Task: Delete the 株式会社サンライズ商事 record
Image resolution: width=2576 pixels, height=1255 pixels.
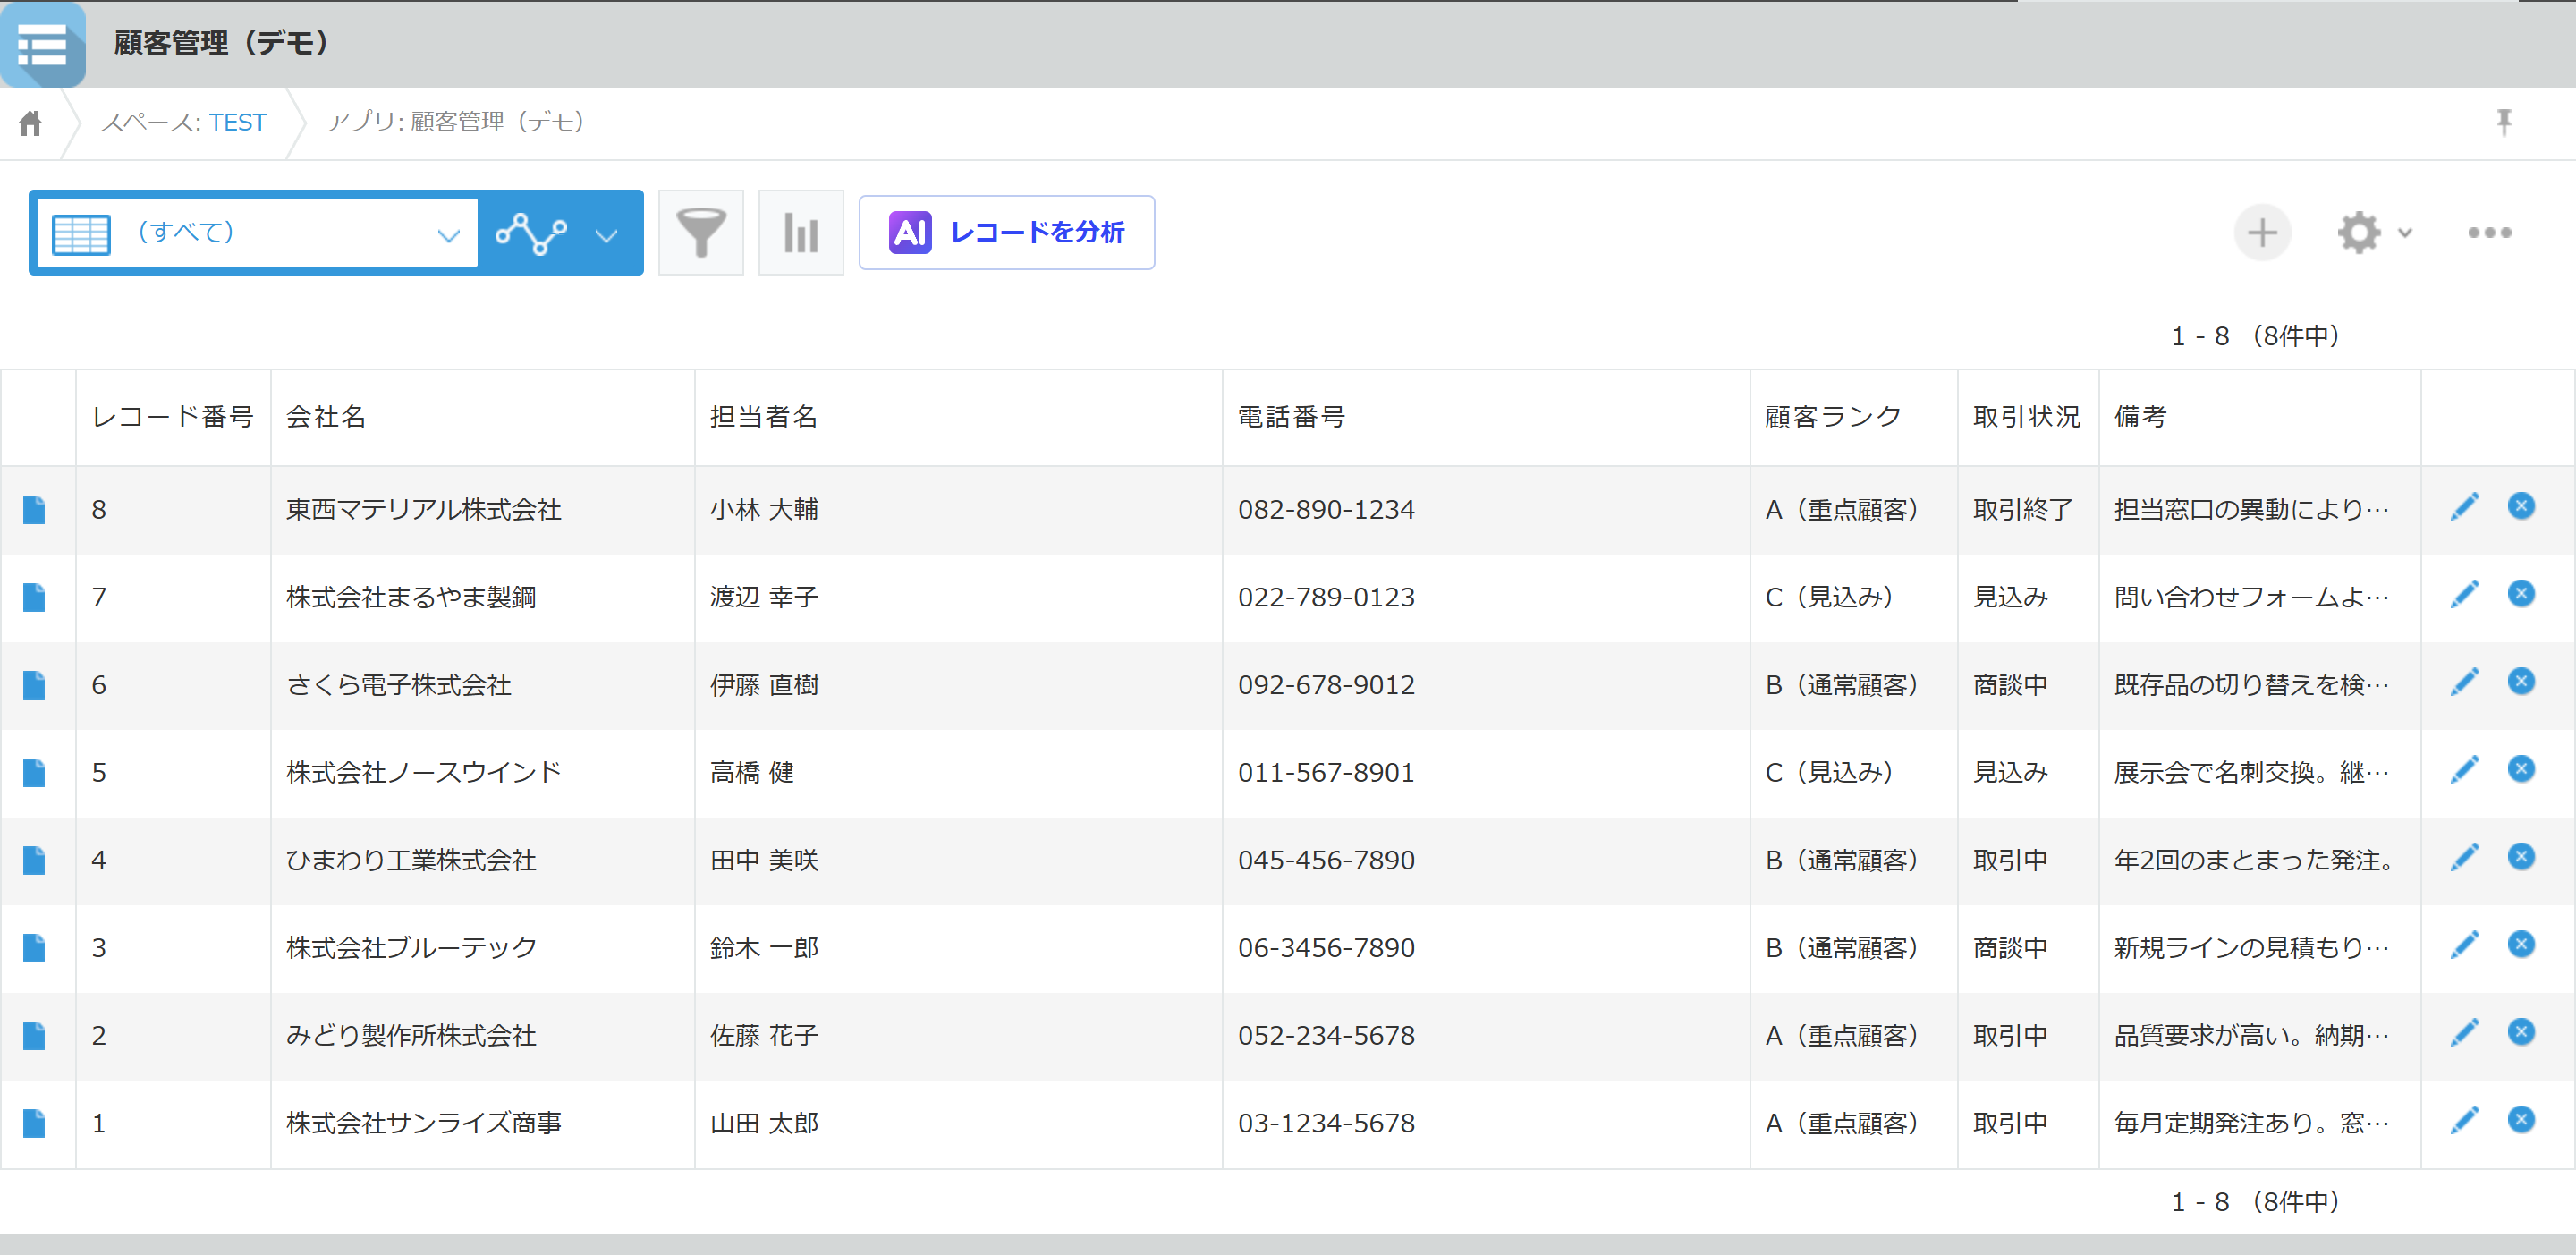Action: (x=2521, y=1120)
